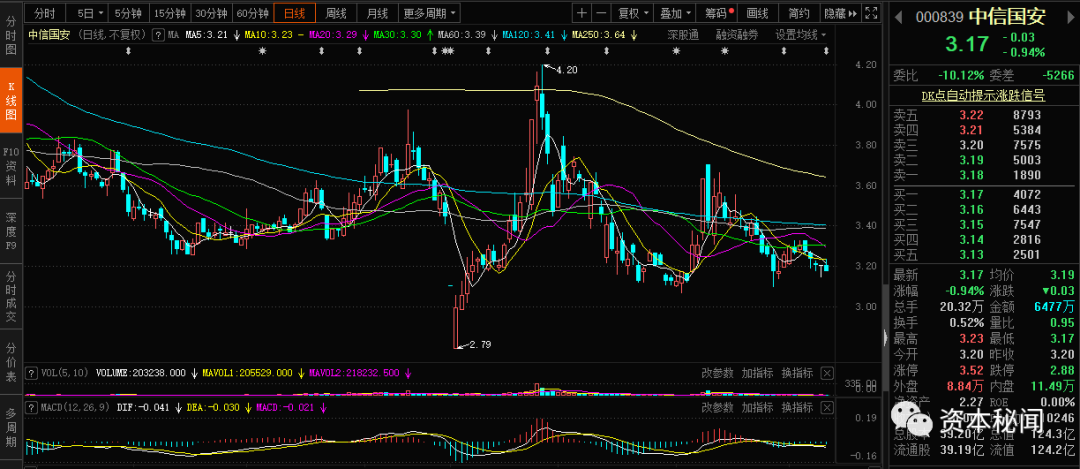This screenshot has height=469, width=1080.
Task: Click 加指标 on the MACD panel
Action: (x=755, y=408)
